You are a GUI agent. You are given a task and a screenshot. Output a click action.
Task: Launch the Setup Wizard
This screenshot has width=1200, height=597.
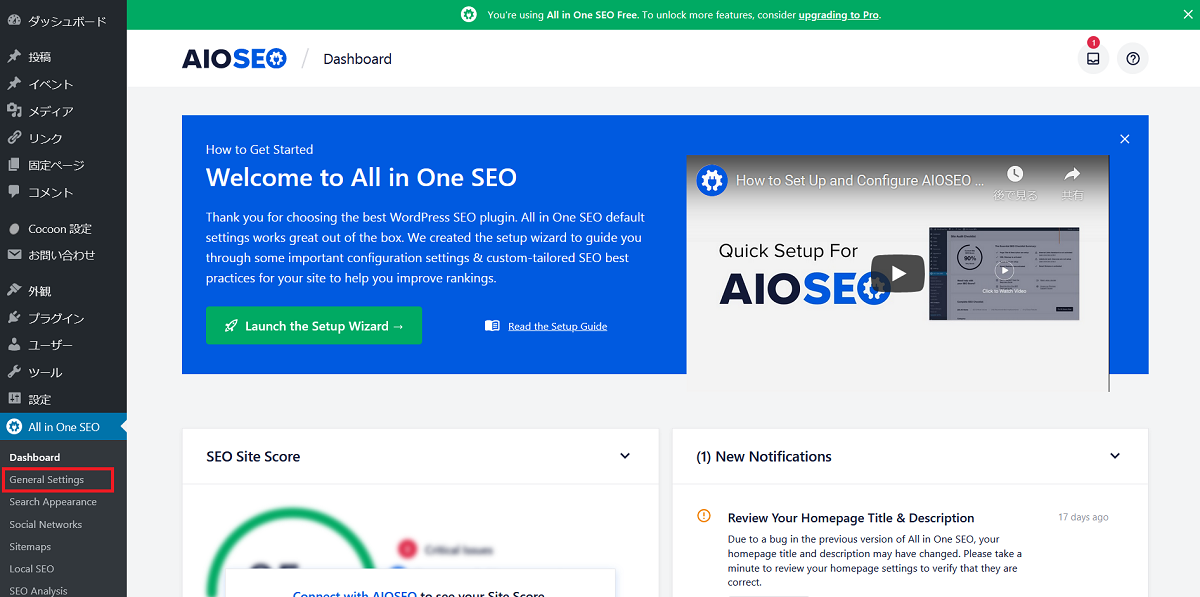[x=314, y=326]
